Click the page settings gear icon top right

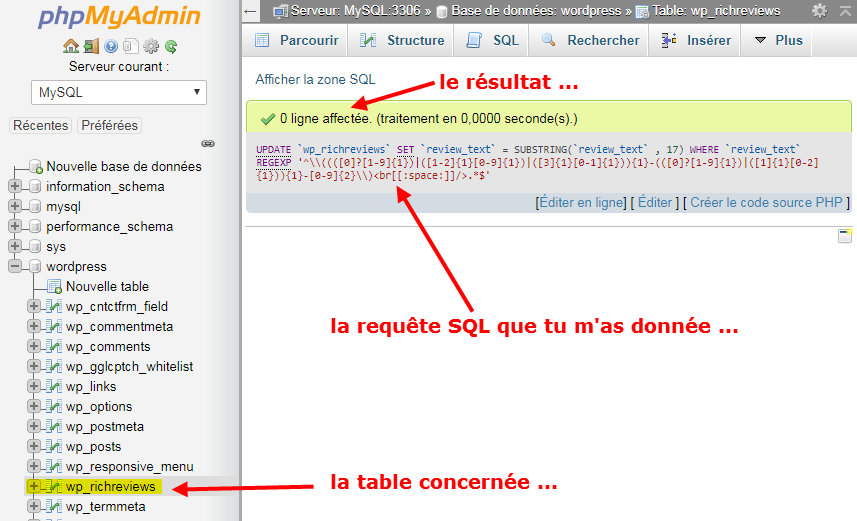click(819, 10)
